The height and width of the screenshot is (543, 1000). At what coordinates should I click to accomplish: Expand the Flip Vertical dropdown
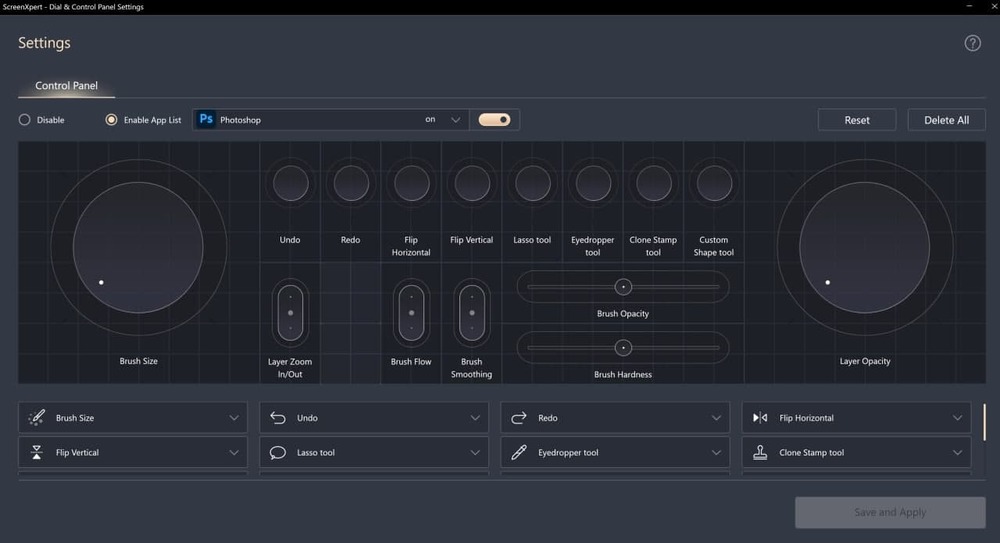tap(234, 452)
